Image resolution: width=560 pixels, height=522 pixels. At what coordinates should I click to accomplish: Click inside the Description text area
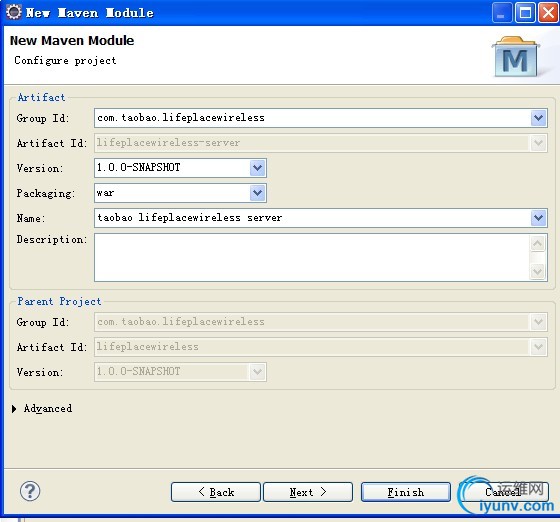[x=312, y=257]
